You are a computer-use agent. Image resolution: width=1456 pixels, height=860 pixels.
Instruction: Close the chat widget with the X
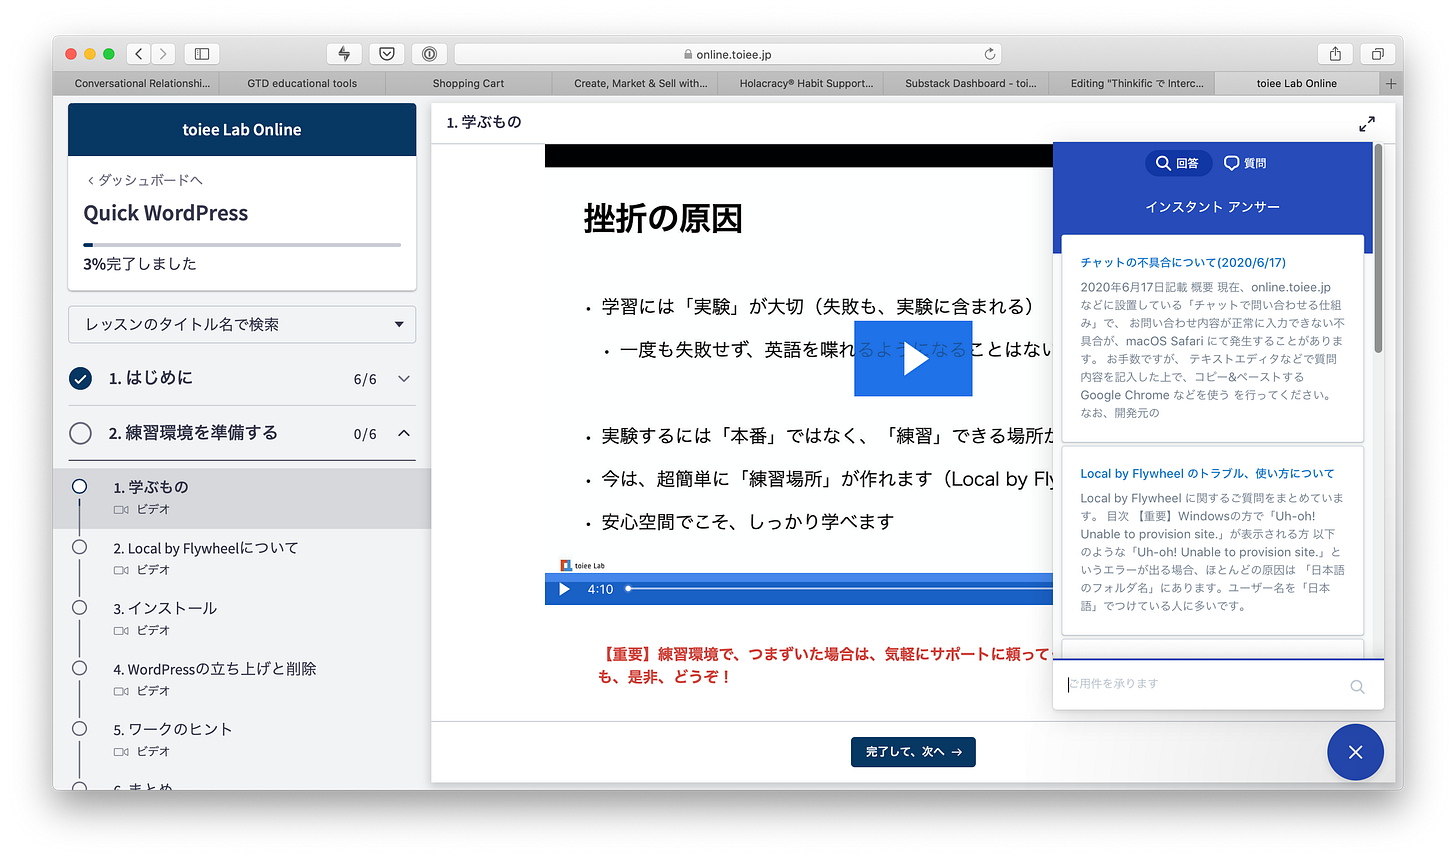click(x=1355, y=752)
